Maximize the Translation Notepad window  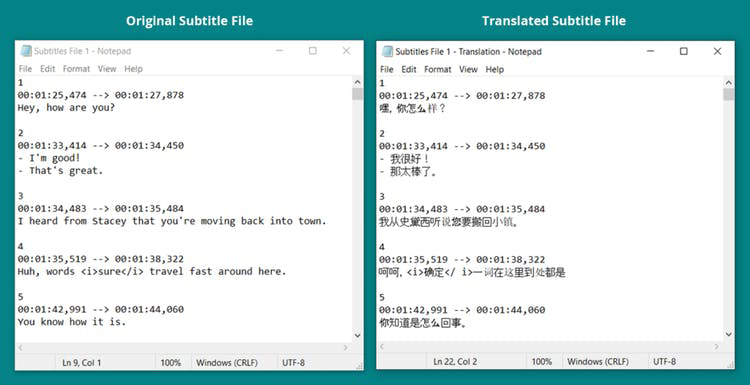click(684, 51)
